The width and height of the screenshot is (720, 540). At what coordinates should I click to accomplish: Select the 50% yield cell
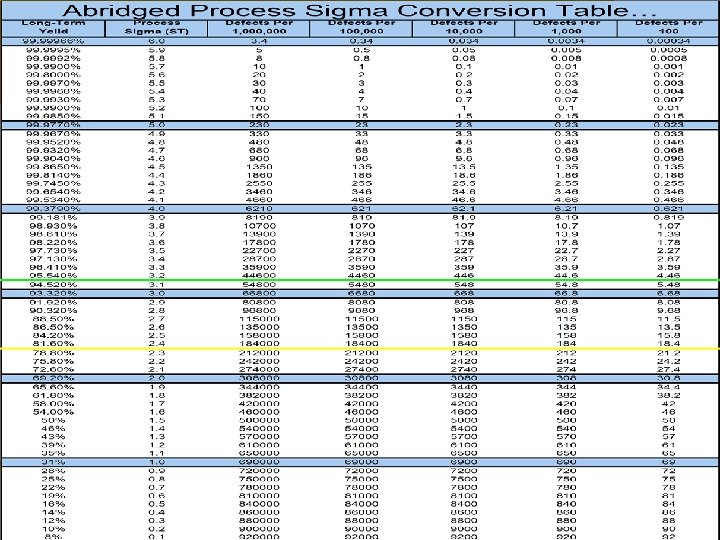click(x=53, y=420)
